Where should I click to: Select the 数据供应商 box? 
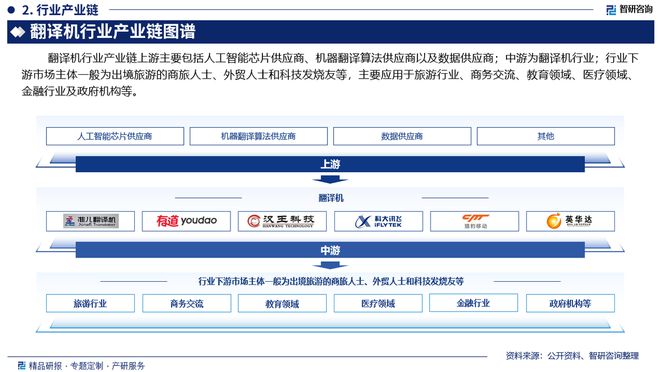402,136
